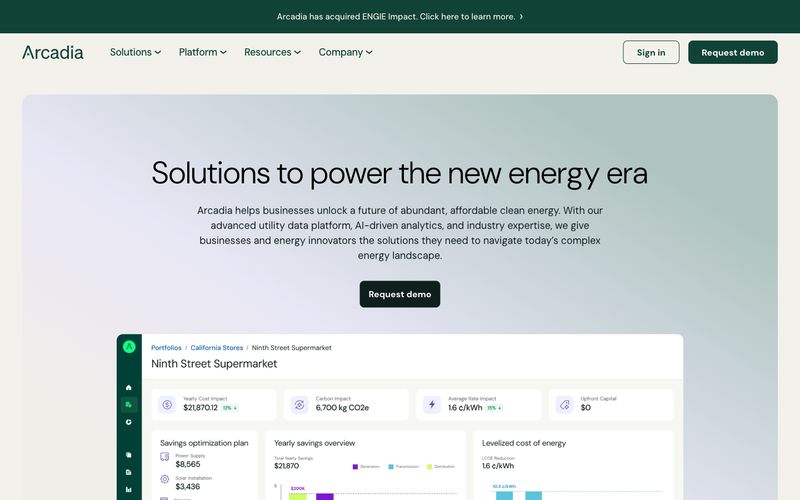The height and width of the screenshot is (500, 800).
Task: Click the 12% badge beside Yearly Cost Impact
Action: (230, 408)
